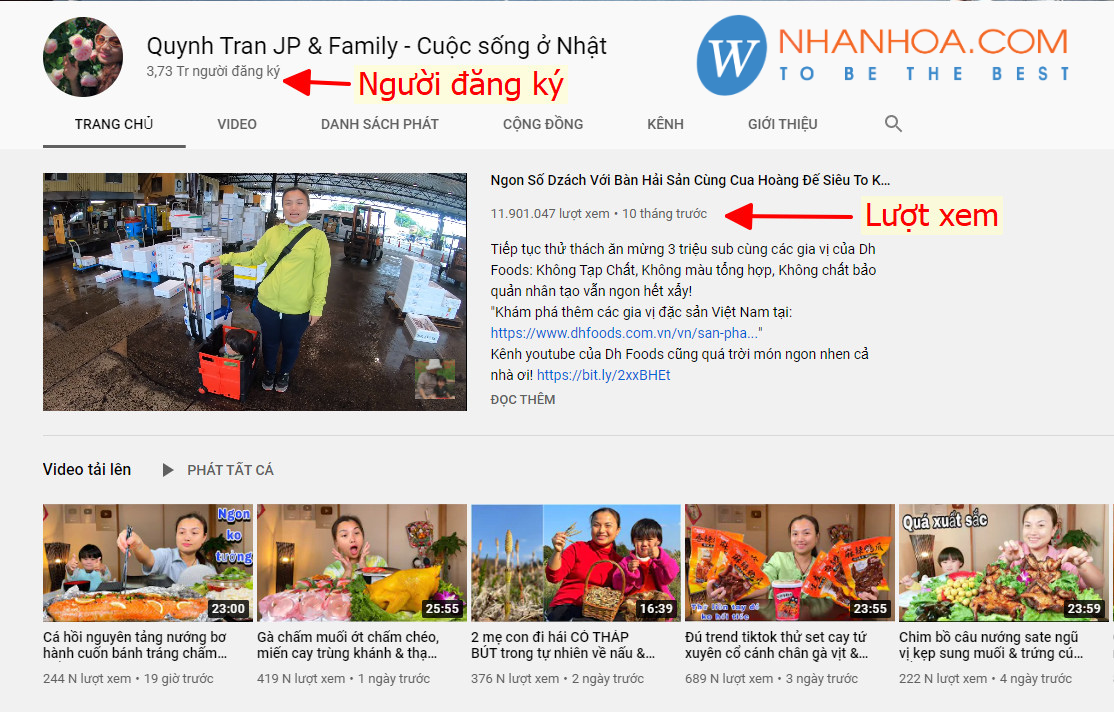This screenshot has width=1114, height=712.
Task: Click the channel search magnifier icon
Action: (x=893, y=124)
